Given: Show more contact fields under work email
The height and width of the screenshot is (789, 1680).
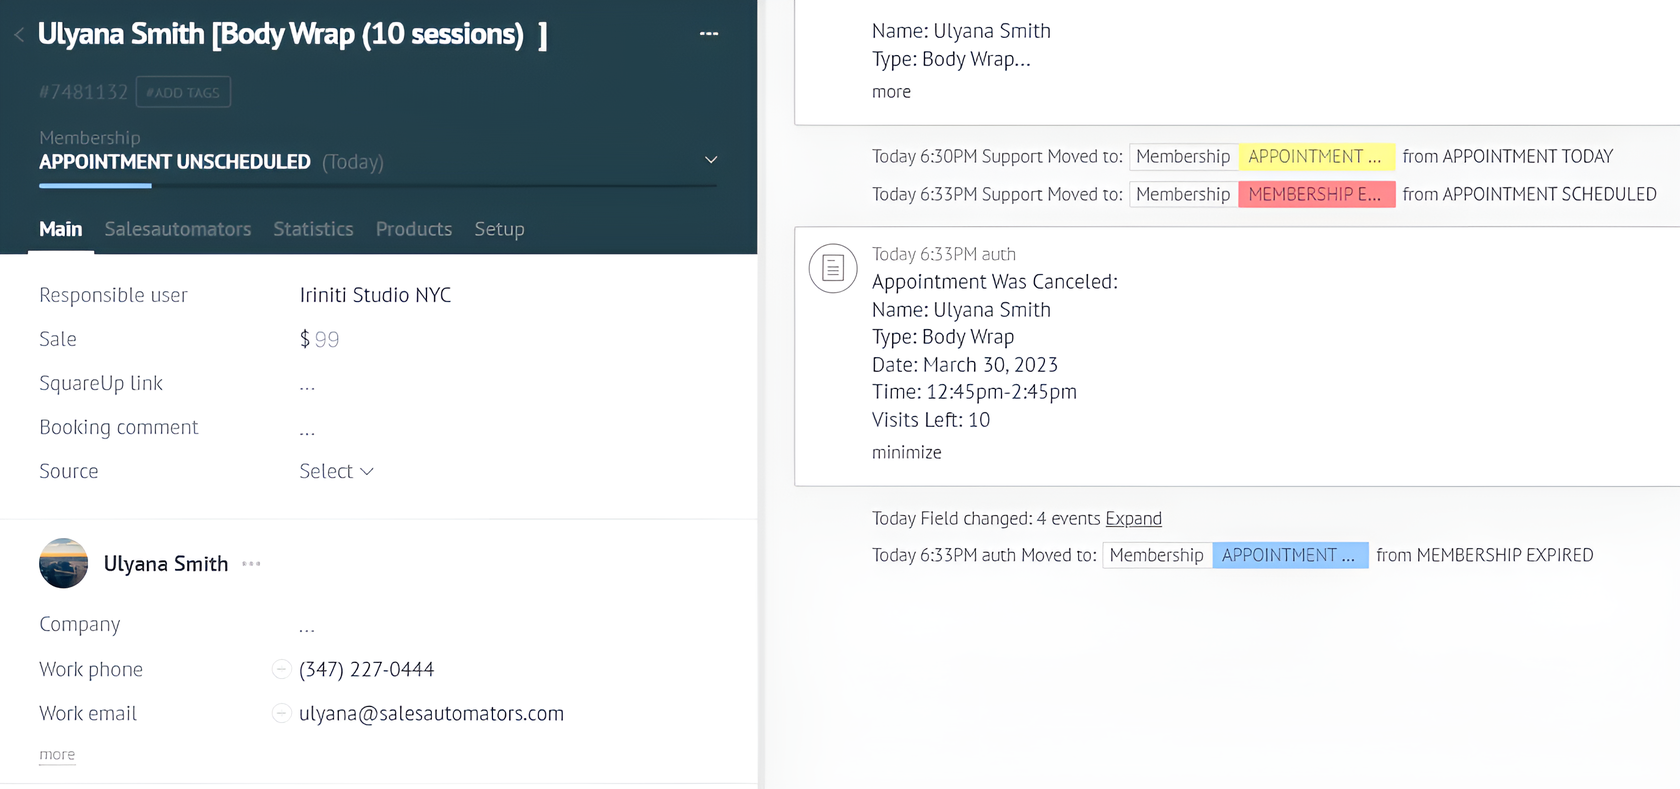Looking at the screenshot, I should coord(57,754).
